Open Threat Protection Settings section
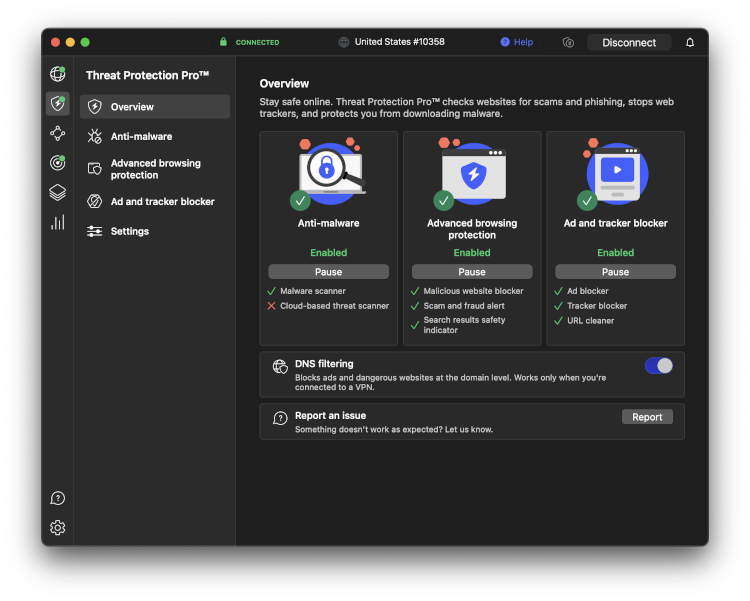 (x=155, y=231)
